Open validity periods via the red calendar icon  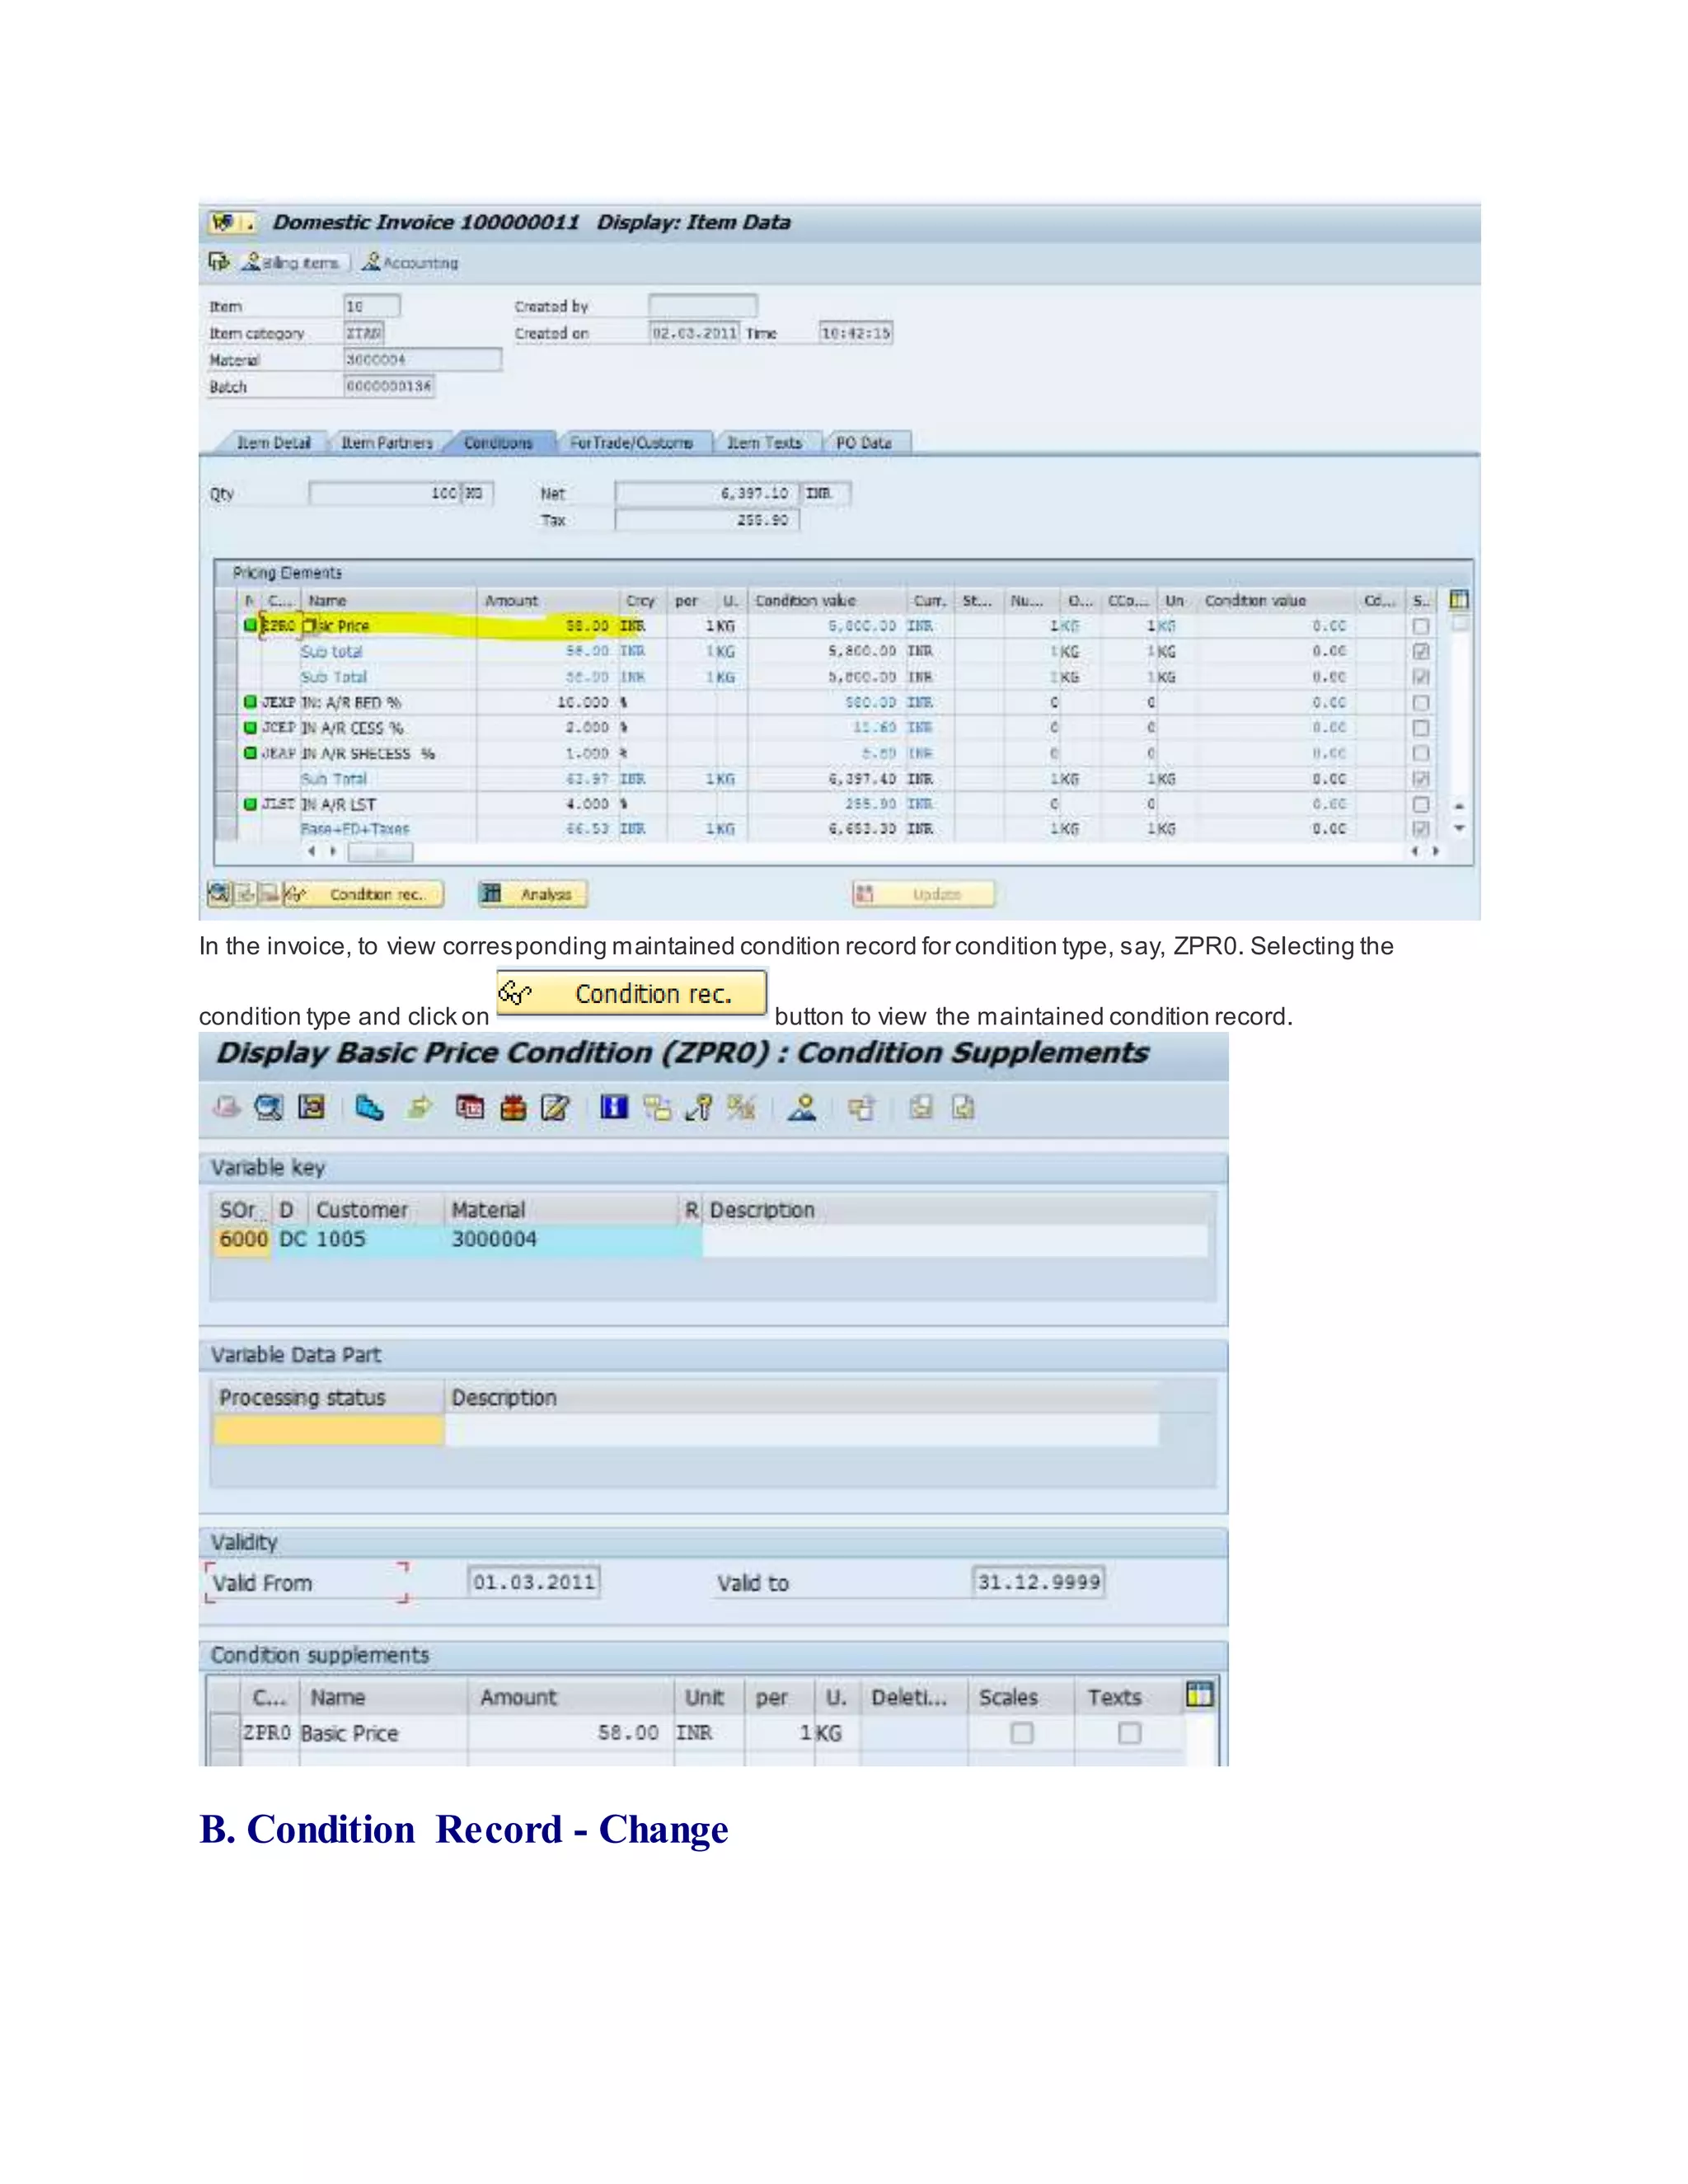click(469, 1107)
